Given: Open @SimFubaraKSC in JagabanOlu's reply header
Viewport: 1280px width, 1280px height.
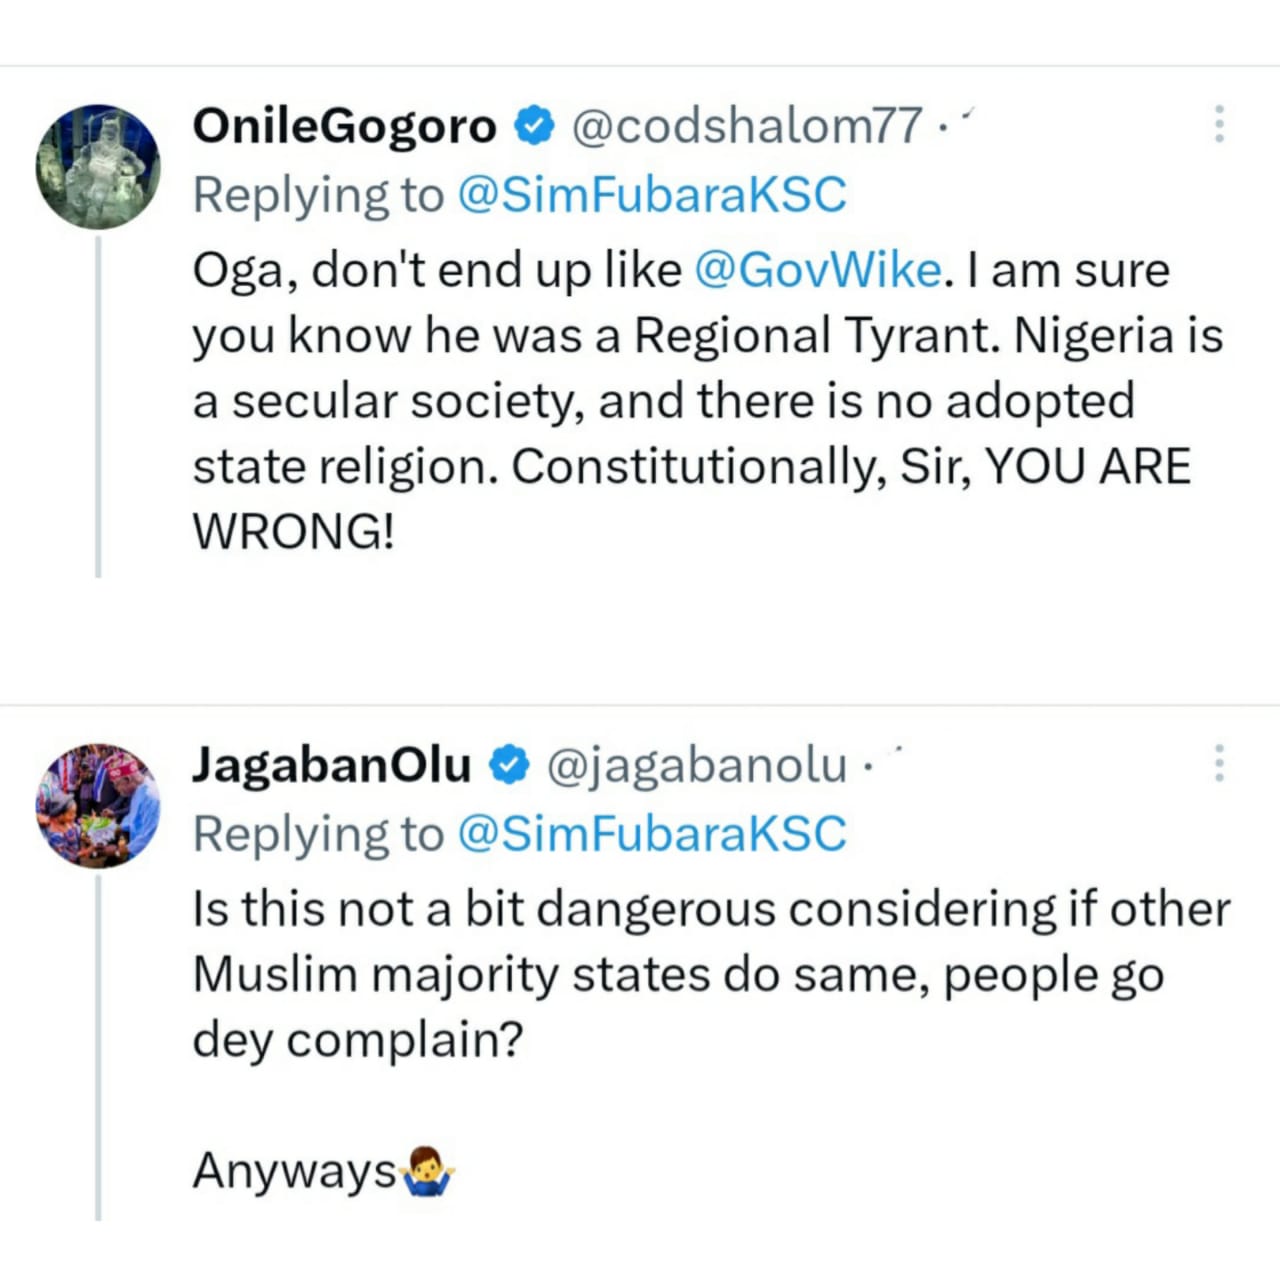Looking at the screenshot, I should (651, 834).
